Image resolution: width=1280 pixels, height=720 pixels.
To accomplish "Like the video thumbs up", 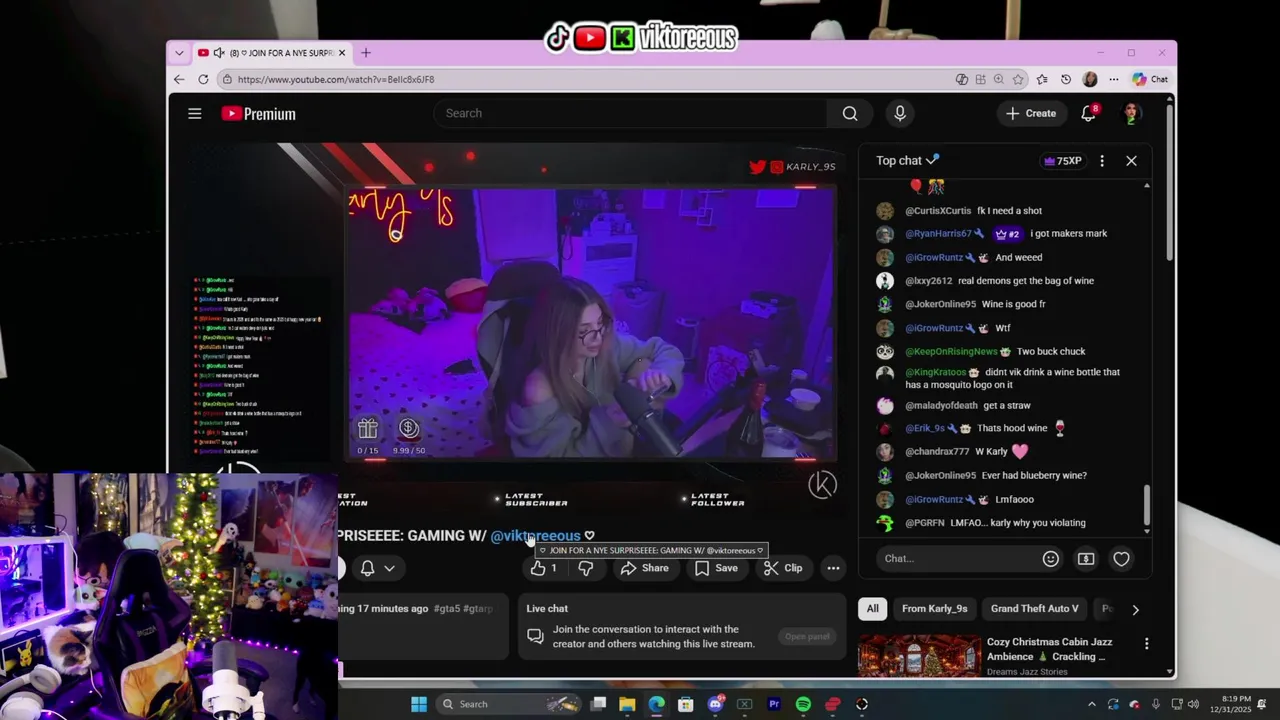I will 543,568.
